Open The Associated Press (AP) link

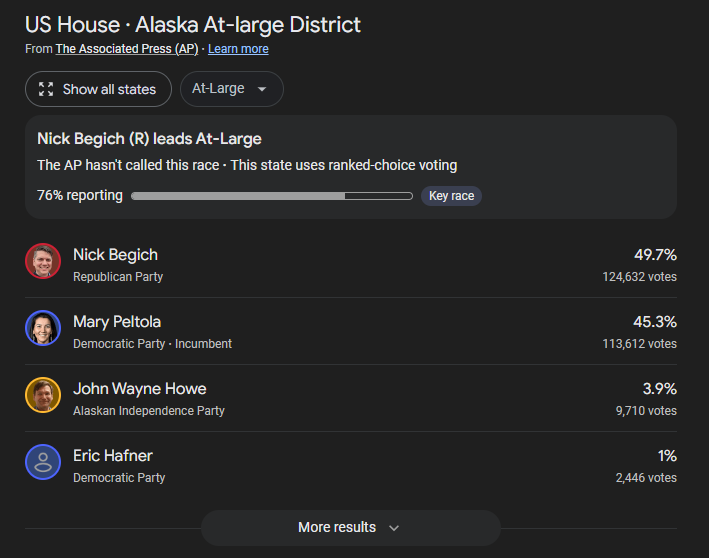pyautogui.click(x=127, y=49)
